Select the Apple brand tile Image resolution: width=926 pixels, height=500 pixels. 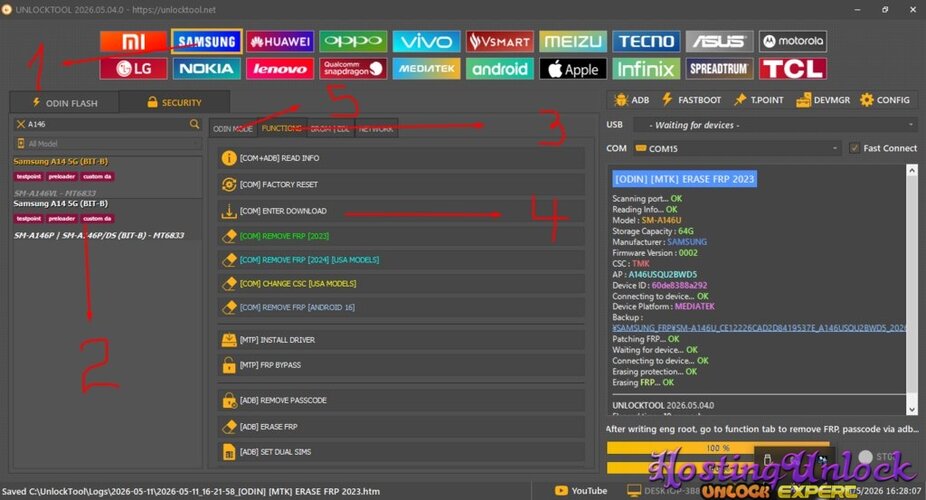pos(573,68)
